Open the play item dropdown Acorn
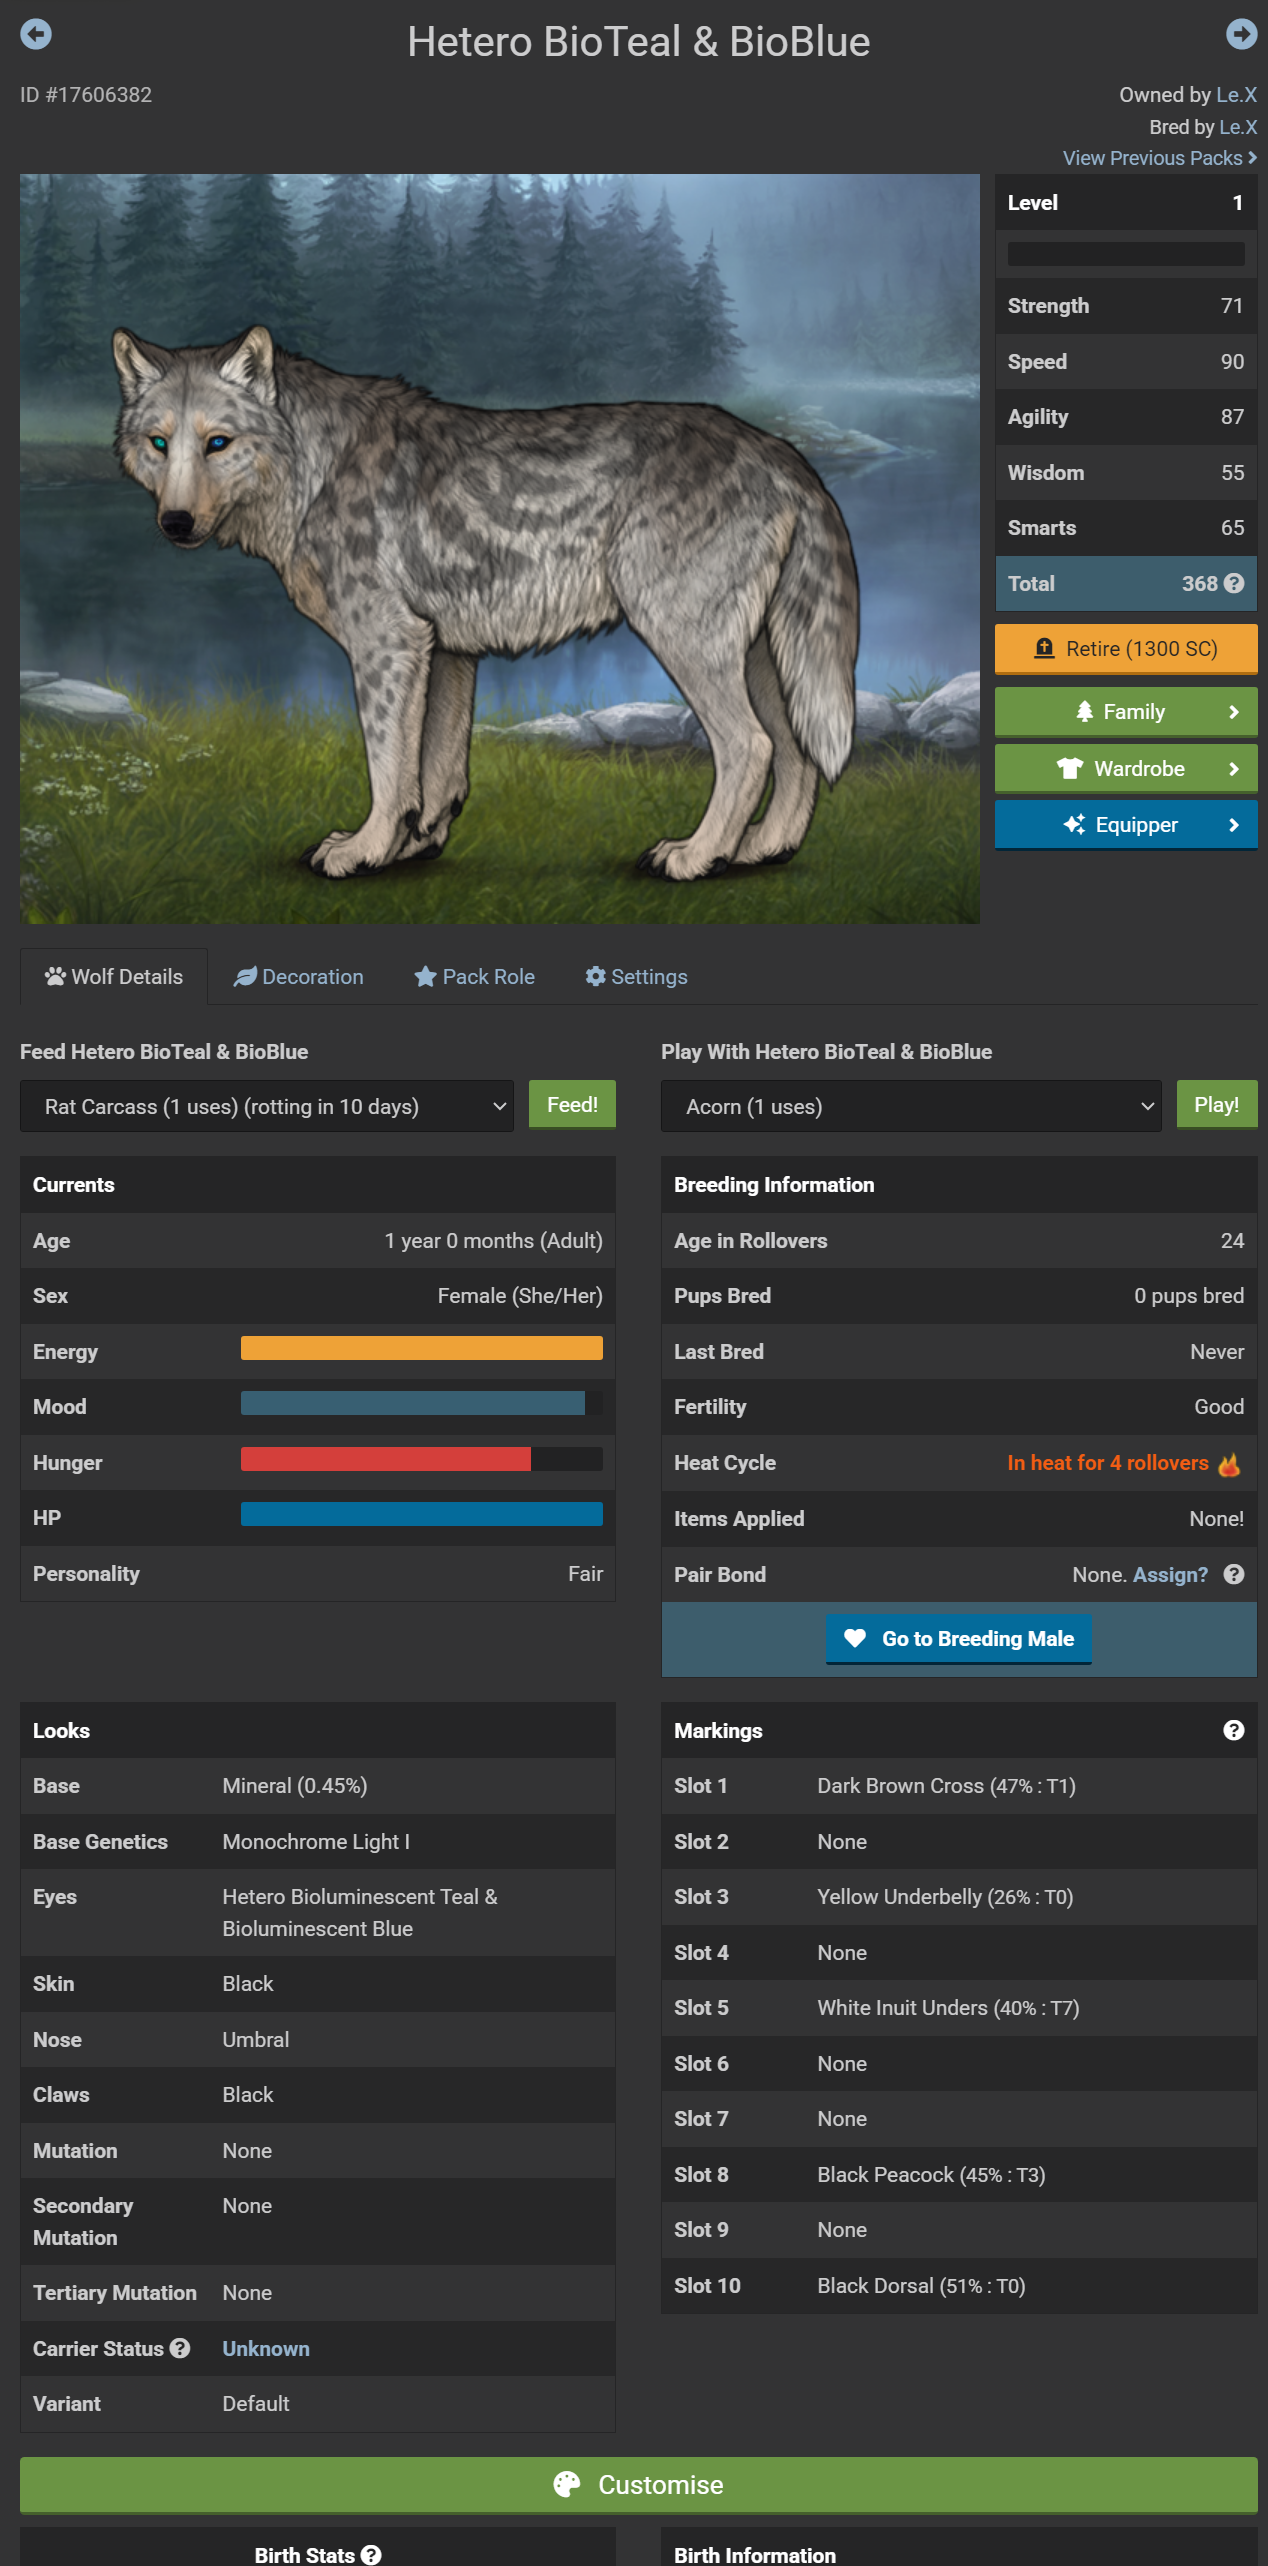Viewport: 1268px width, 2566px height. click(x=911, y=1106)
